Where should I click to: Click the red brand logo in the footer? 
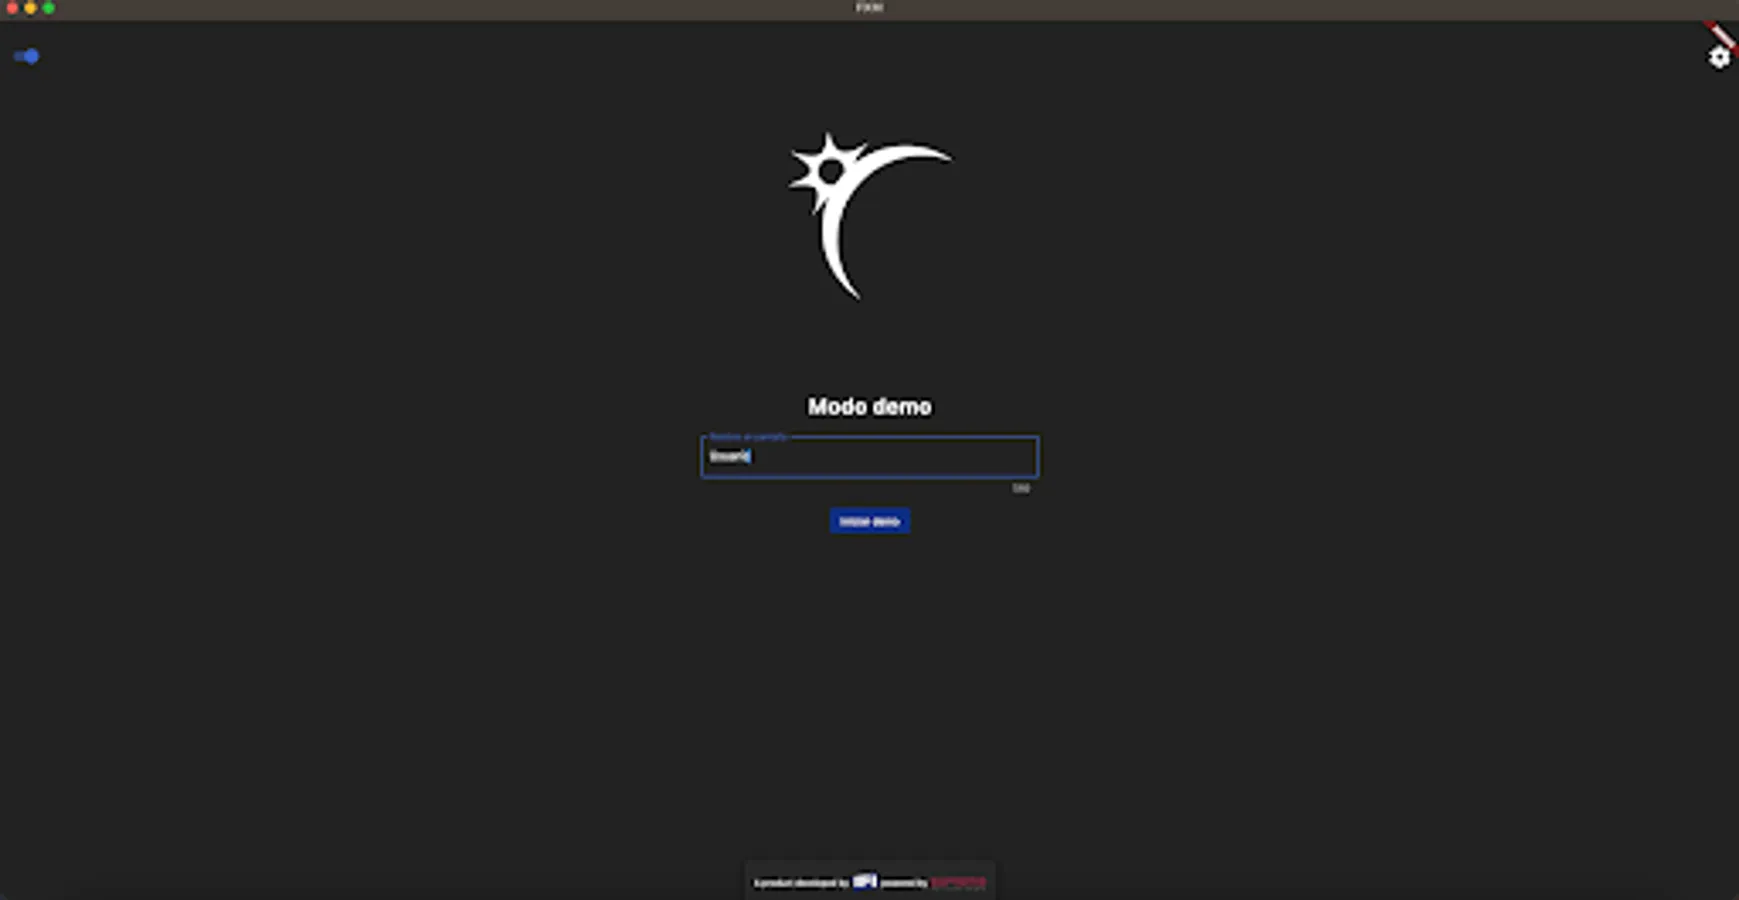(957, 883)
